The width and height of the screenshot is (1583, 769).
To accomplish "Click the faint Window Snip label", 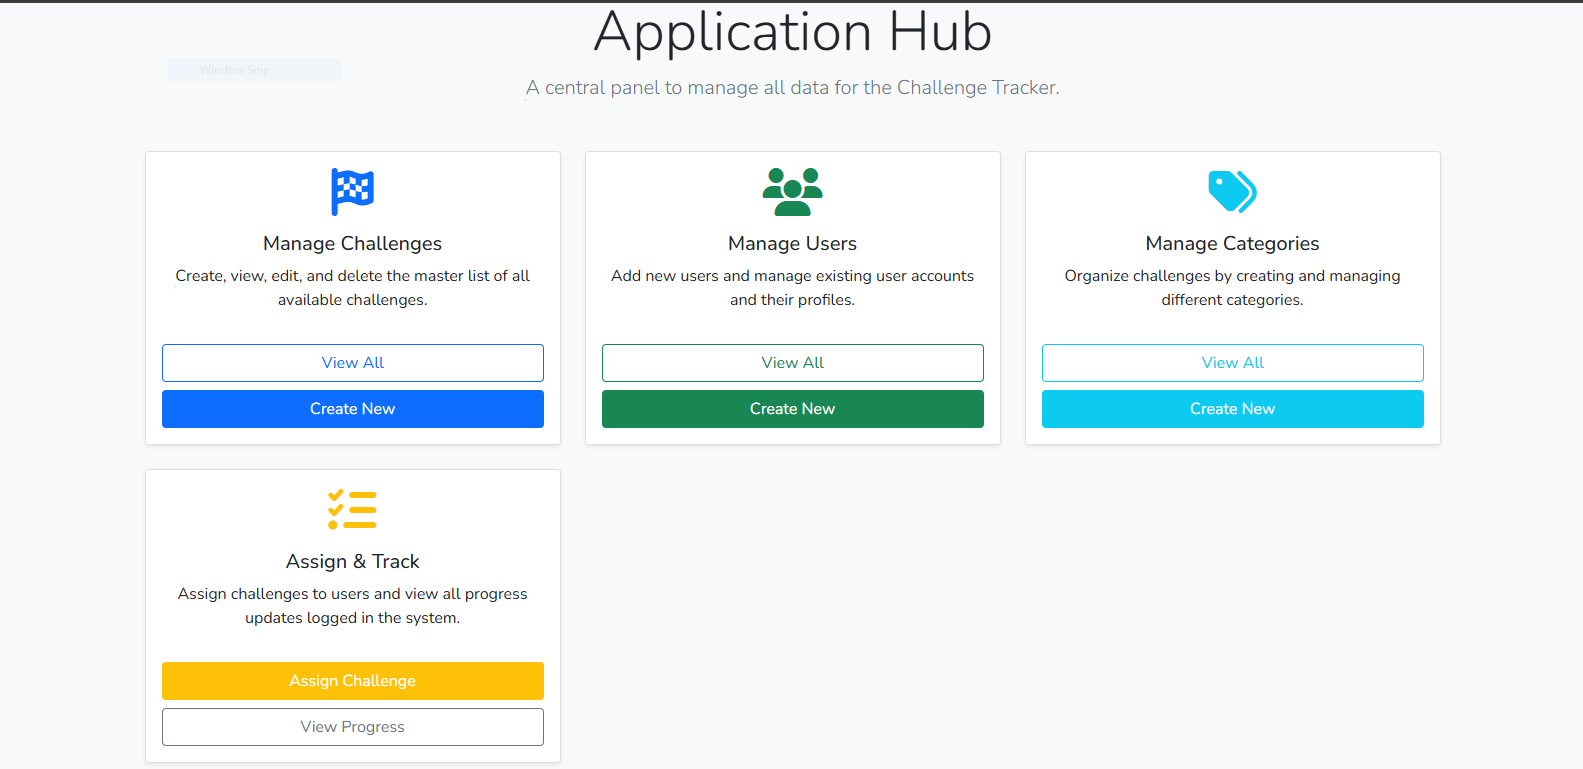I will pos(235,70).
